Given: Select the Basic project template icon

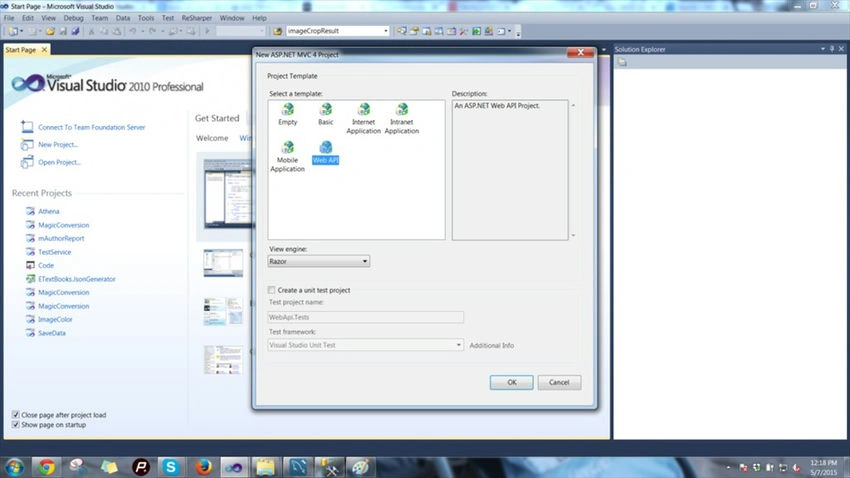Looking at the screenshot, I should pos(326,109).
